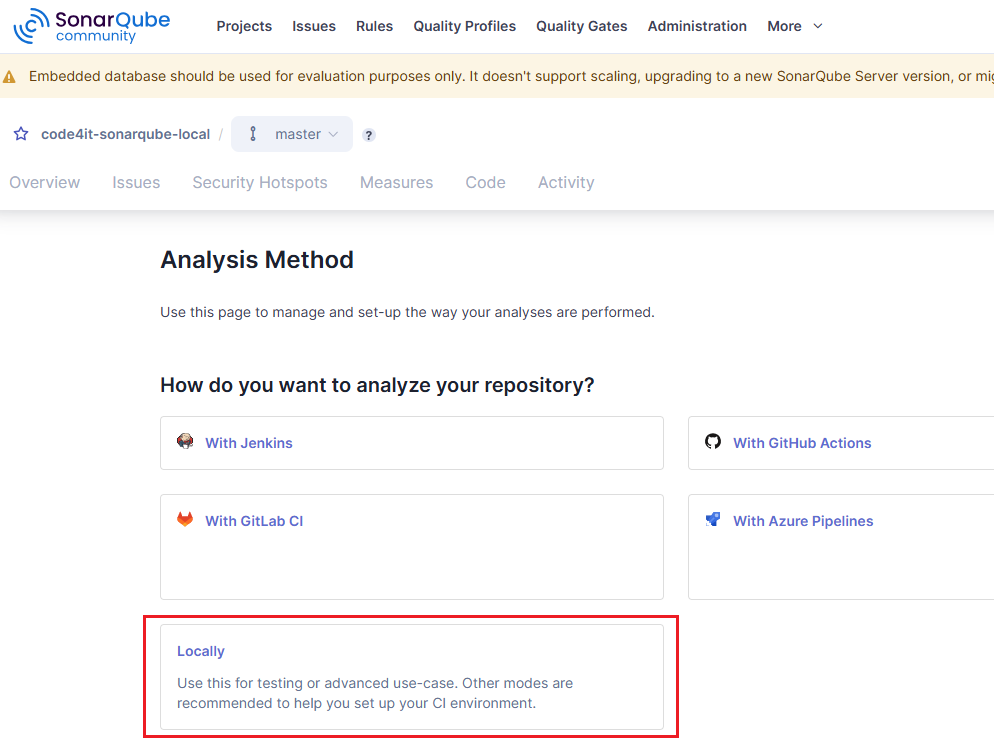Image resolution: width=994 pixels, height=754 pixels.
Task: Open the Administration menu item
Action: (x=697, y=26)
